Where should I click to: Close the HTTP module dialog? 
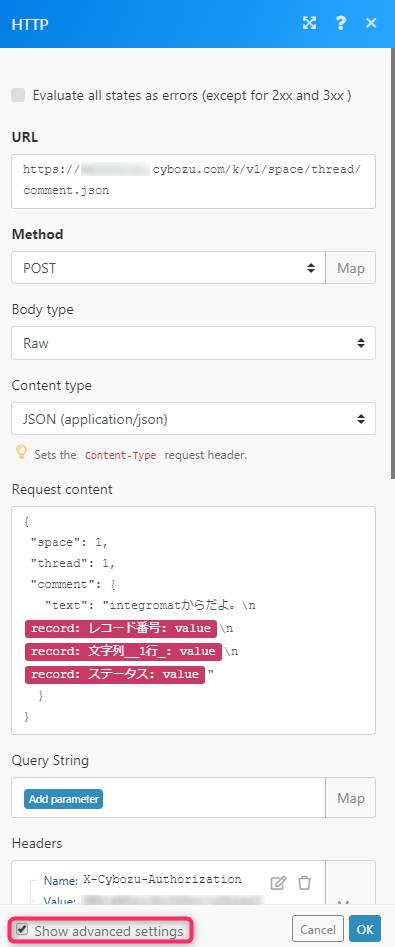pyautogui.click(x=371, y=24)
